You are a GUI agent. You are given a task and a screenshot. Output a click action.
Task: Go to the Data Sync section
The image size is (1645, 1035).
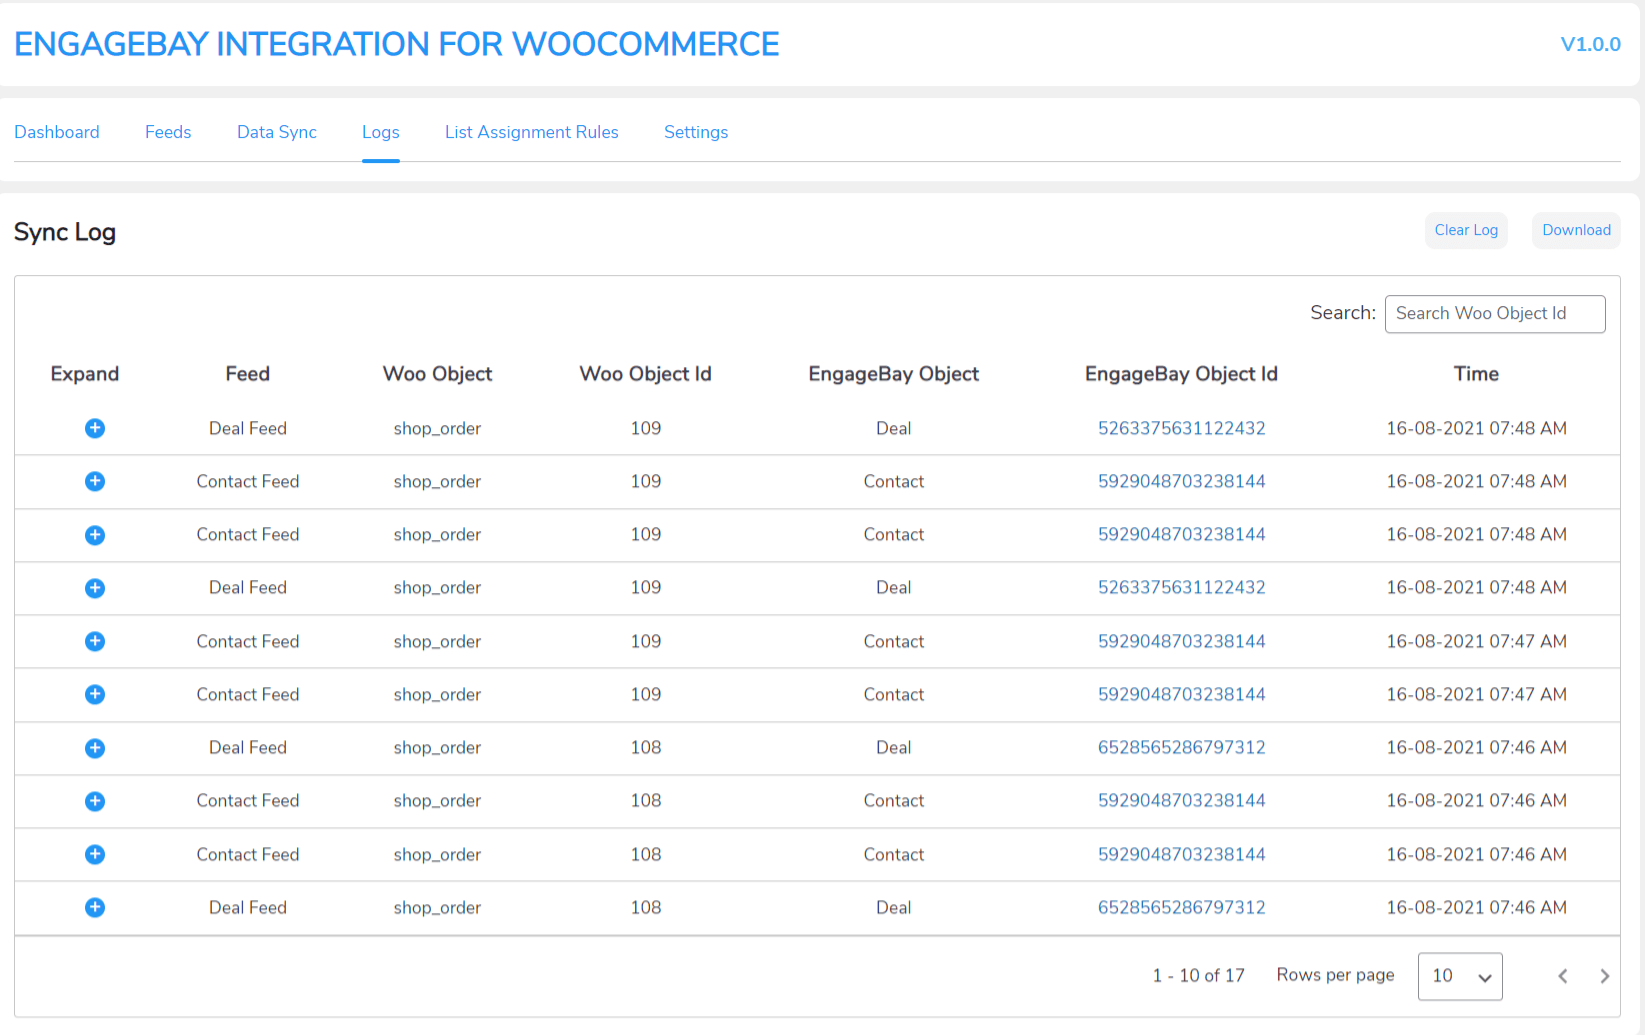[x=276, y=132]
